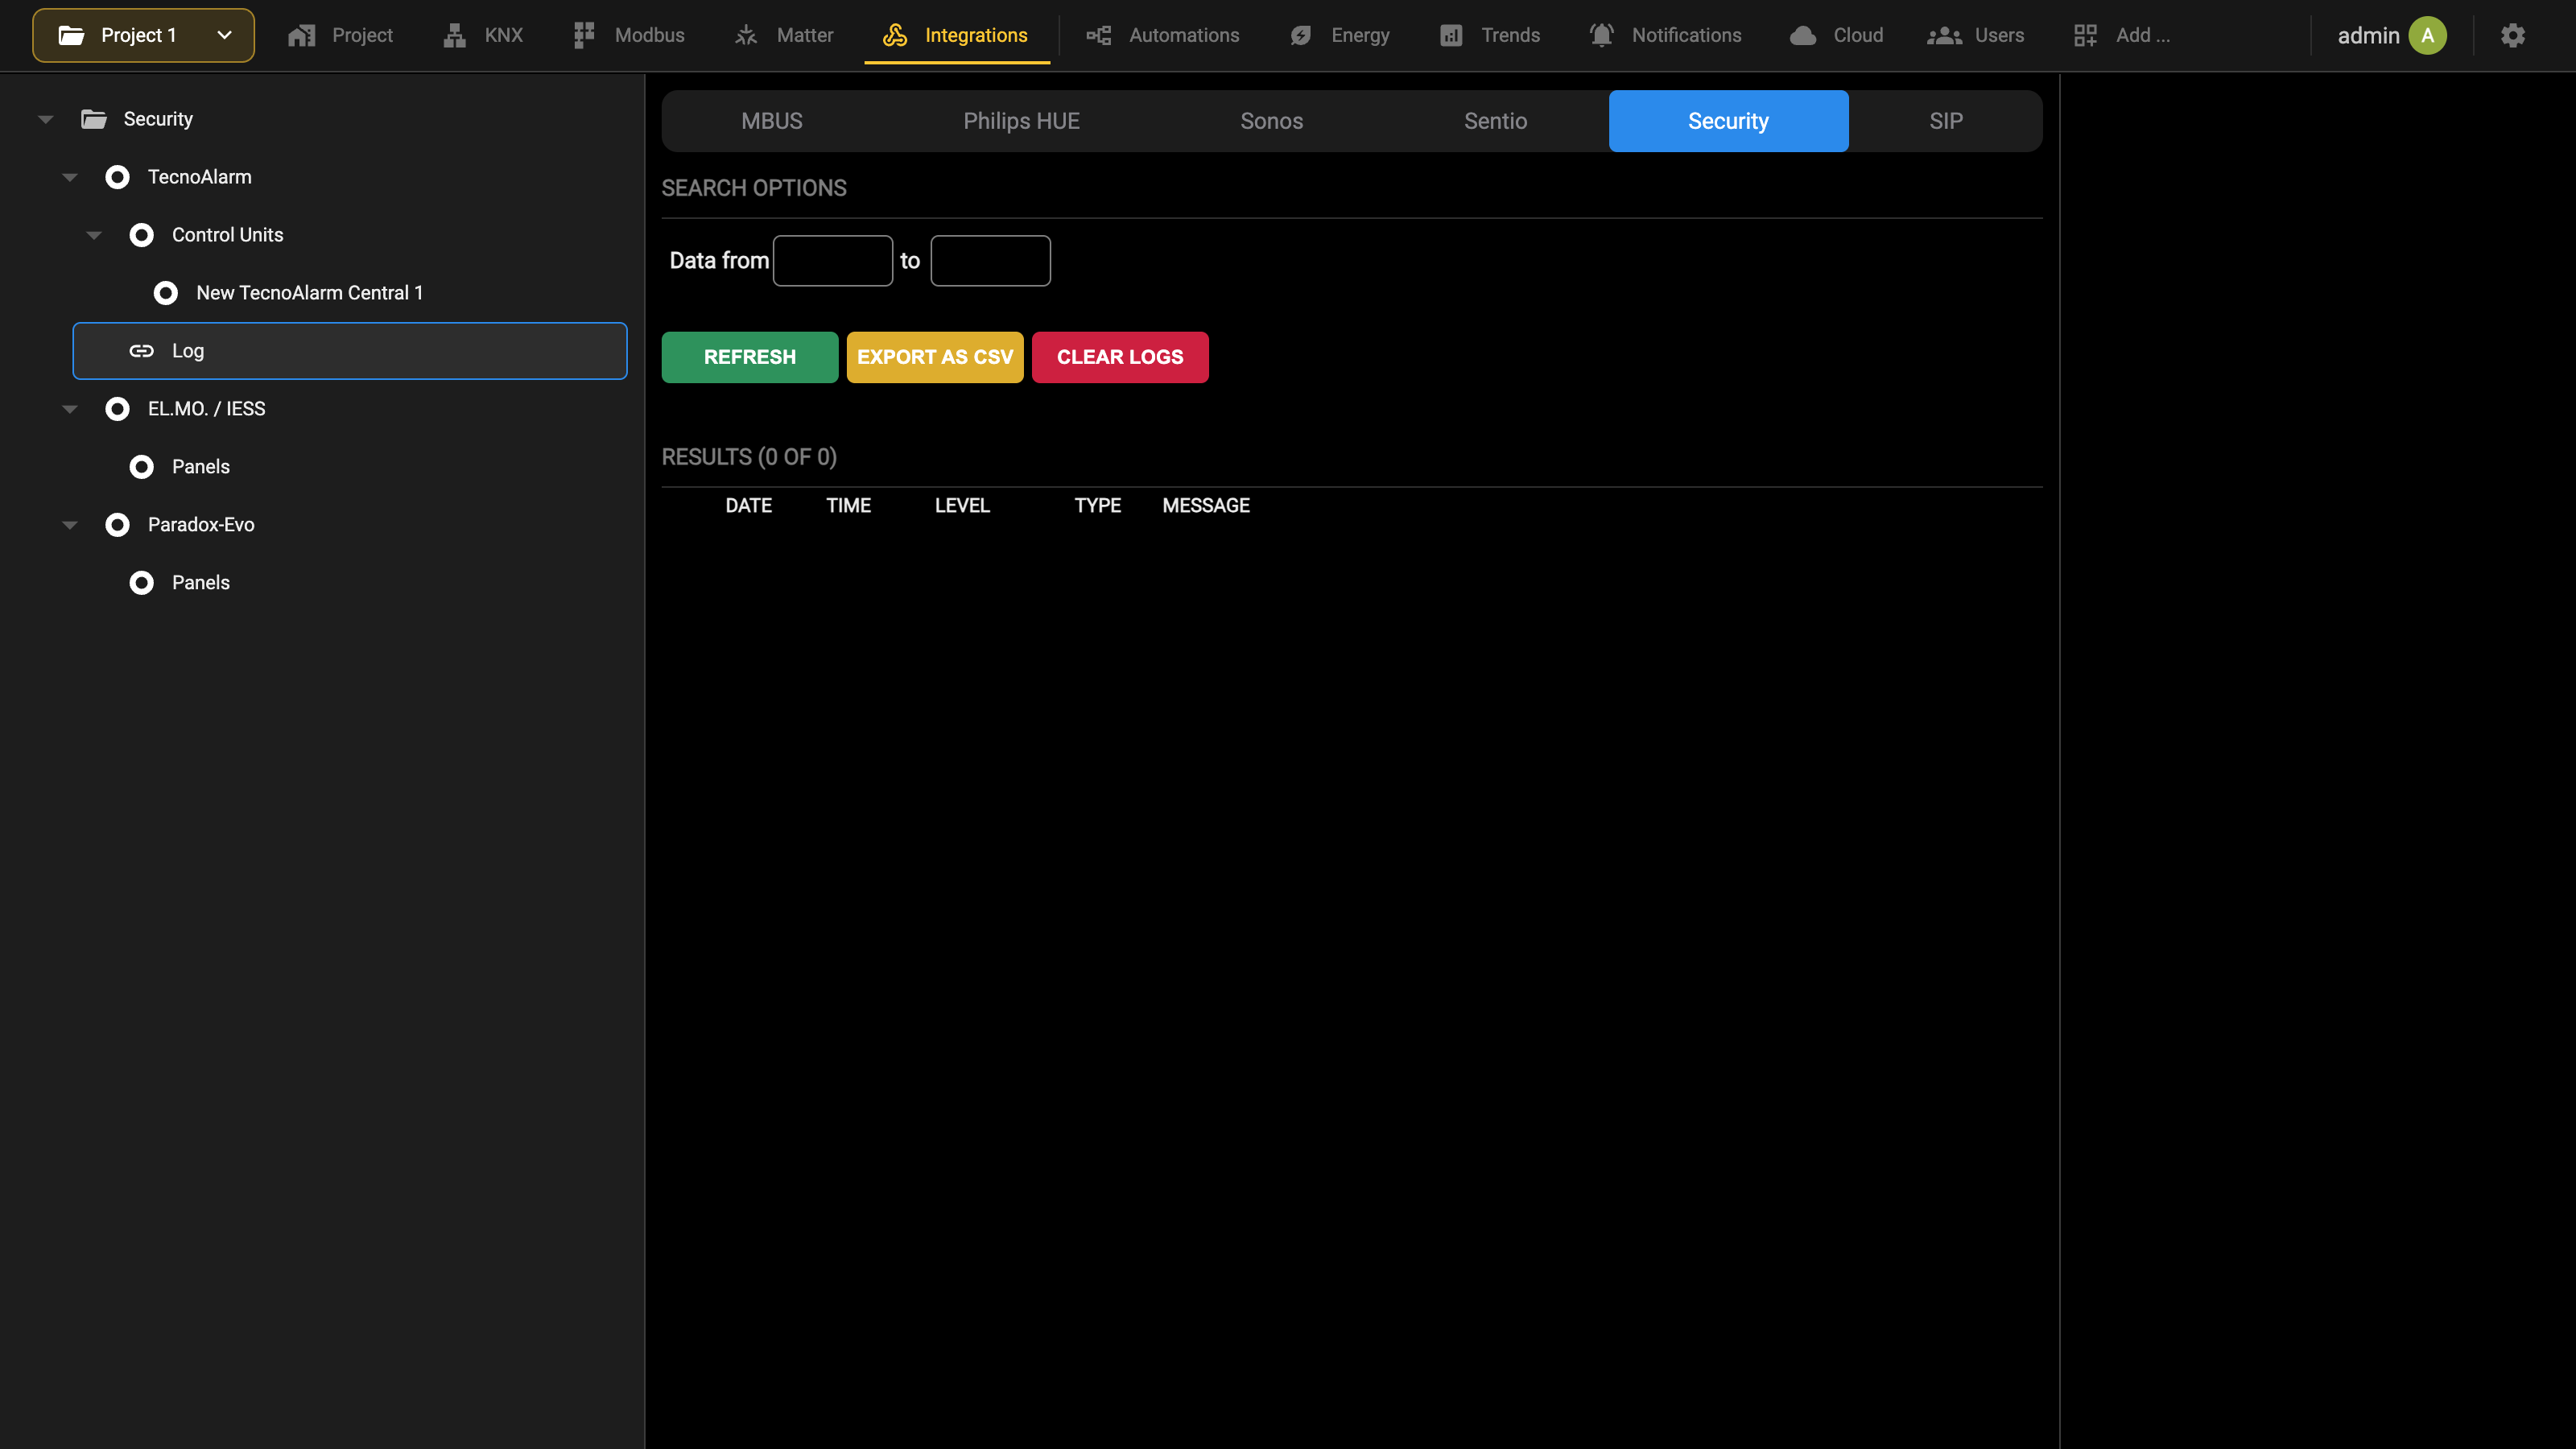2576x1449 pixels.
Task: Click EXPORT AS CSV button
Action: coord(935,357)
